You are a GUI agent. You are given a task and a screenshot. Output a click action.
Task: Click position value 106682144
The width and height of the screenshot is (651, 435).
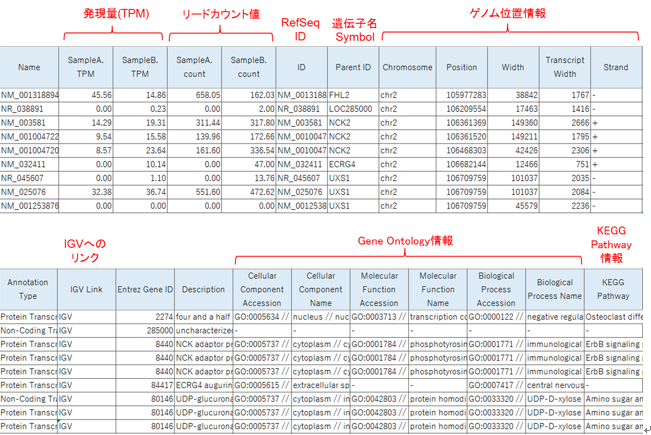(462, 164)
